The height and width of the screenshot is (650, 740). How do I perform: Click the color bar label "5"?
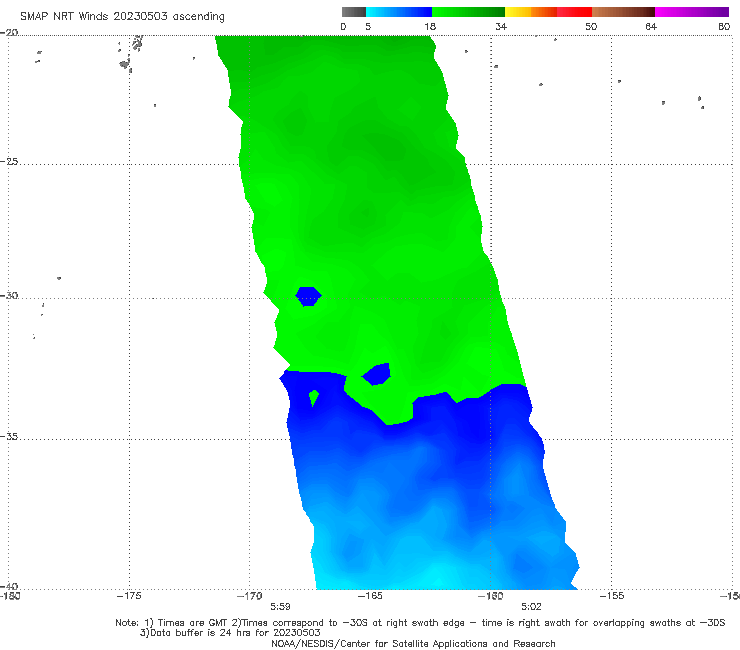tap(368, 26)
